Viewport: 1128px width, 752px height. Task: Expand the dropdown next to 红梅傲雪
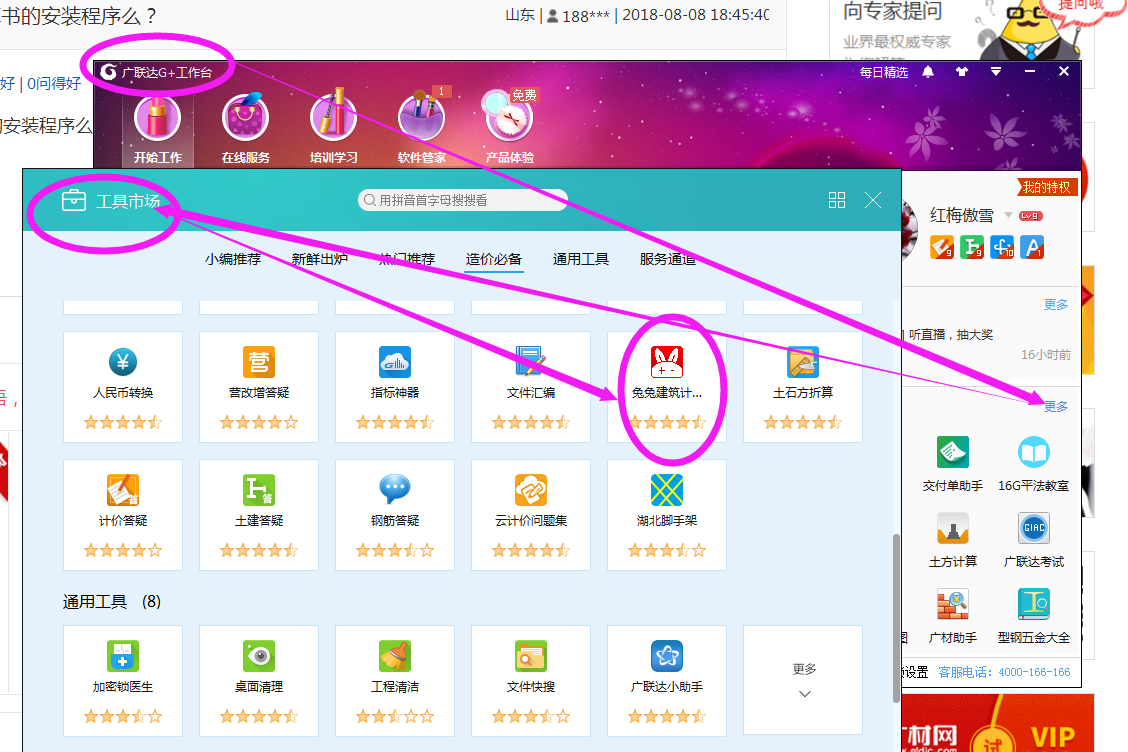click(x=1008, y=215)
